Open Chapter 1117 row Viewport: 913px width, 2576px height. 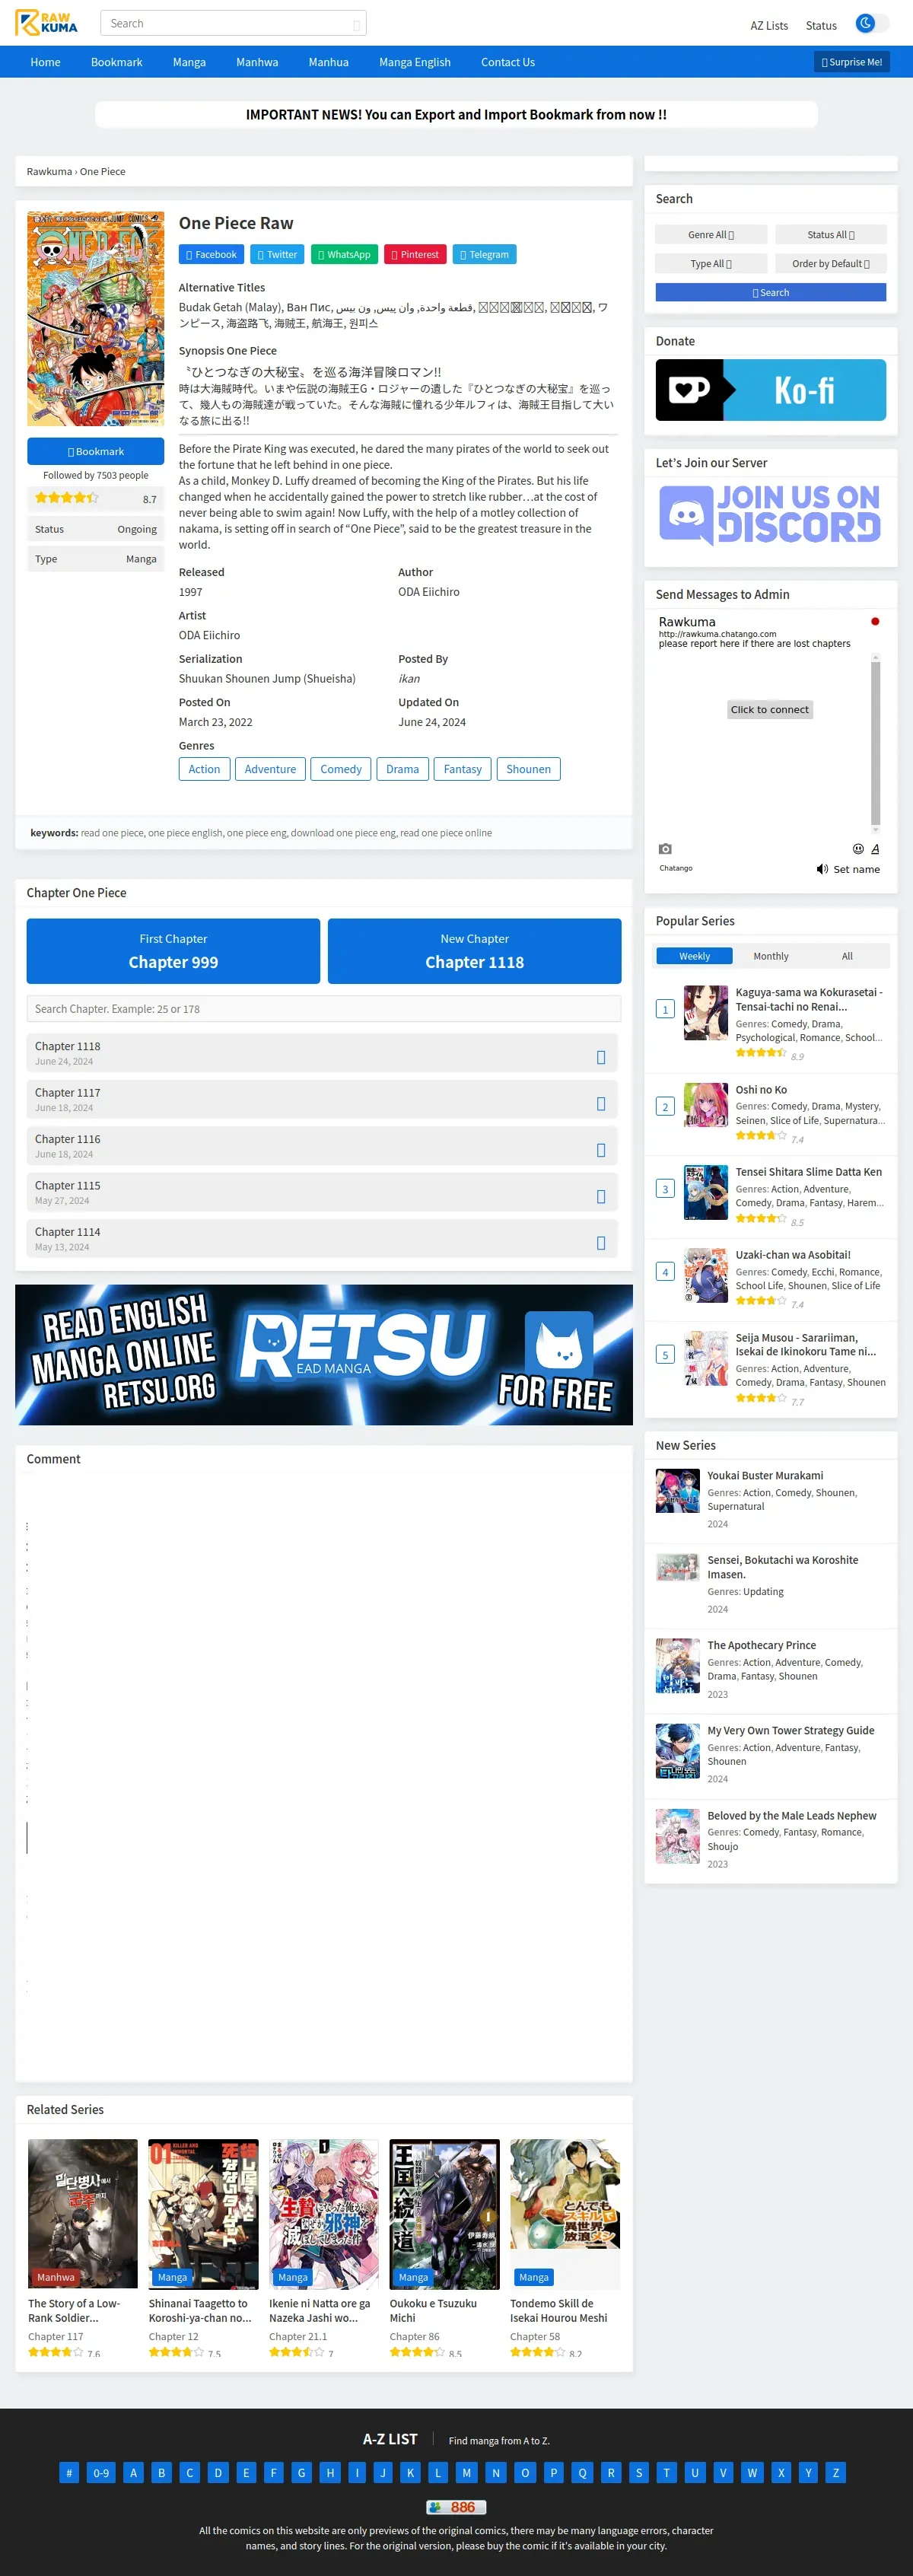coord(322,1100)
